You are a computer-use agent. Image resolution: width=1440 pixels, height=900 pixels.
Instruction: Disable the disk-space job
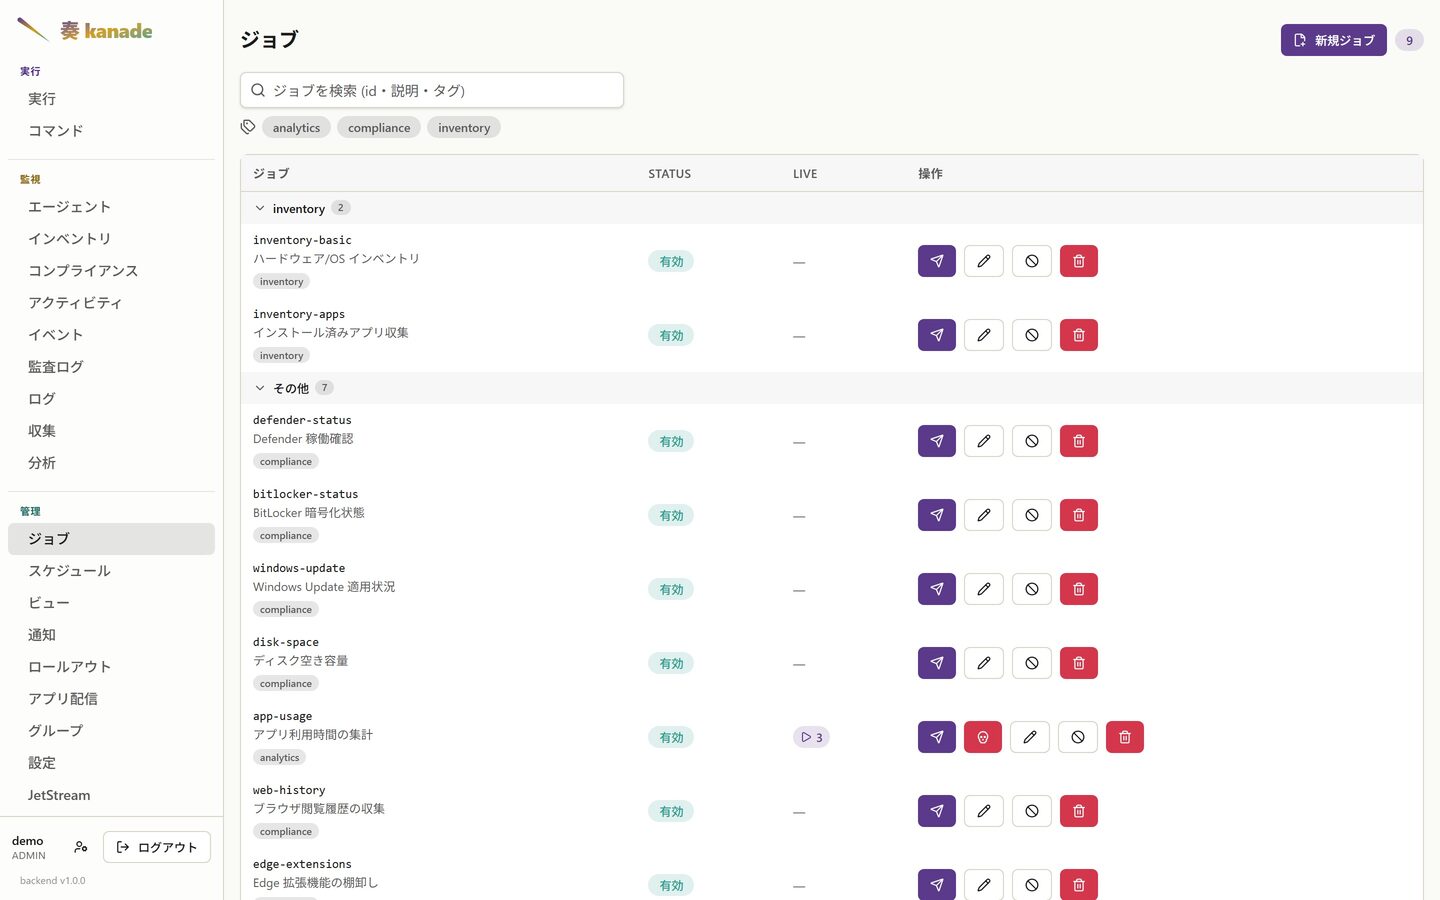click(1032, 663)
